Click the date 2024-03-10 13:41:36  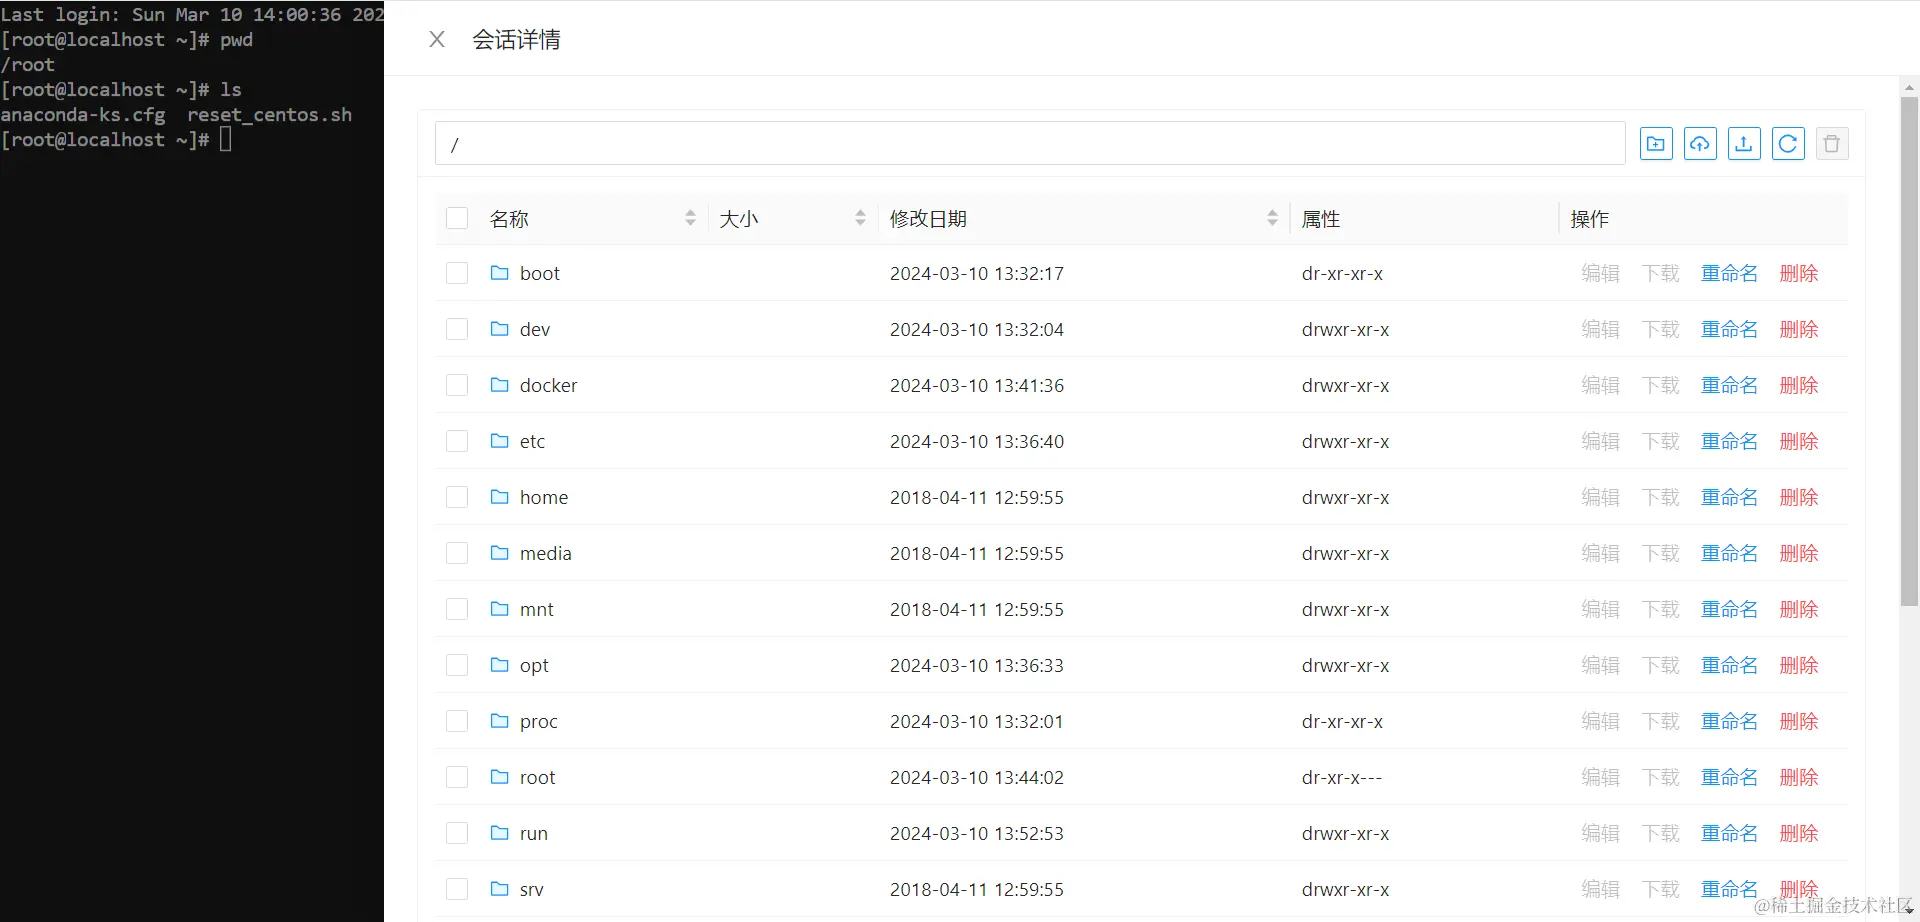click(x=977, y=385)
